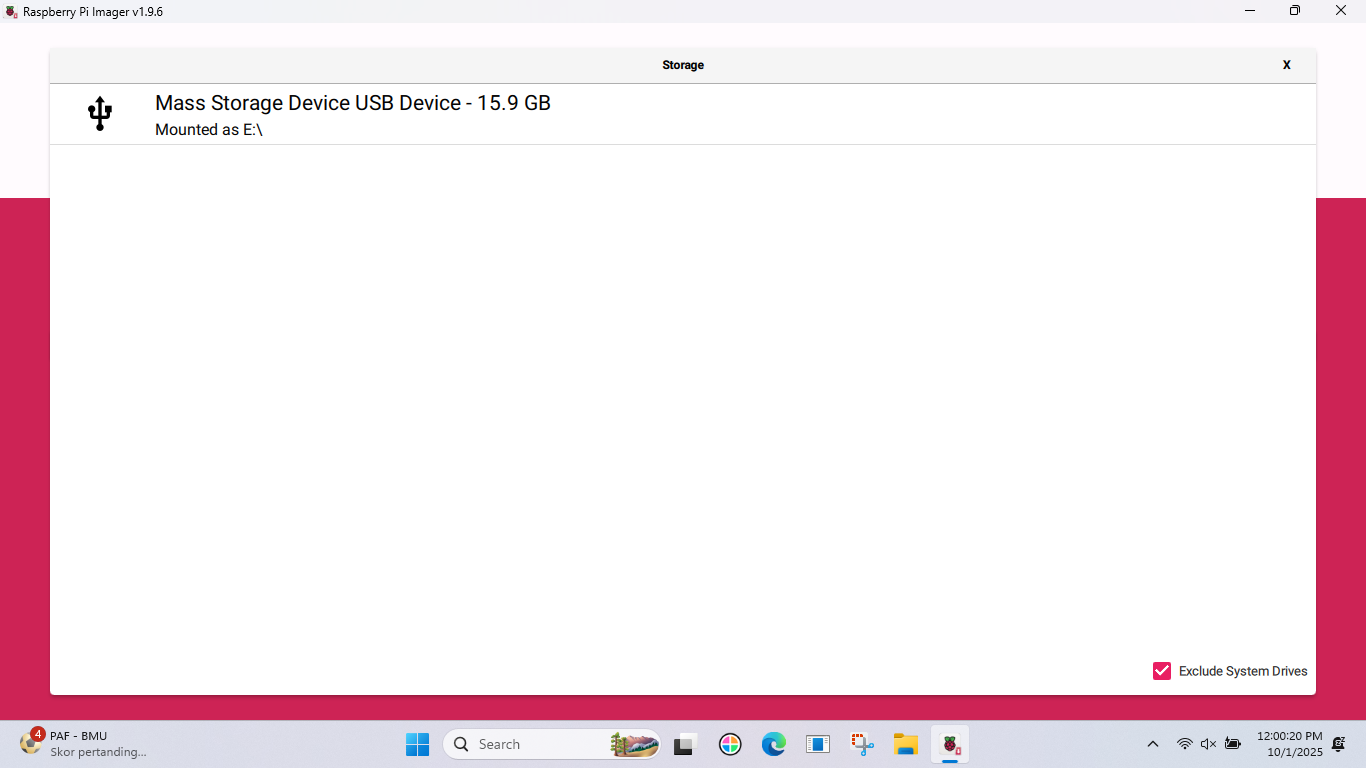The height and width of the screenshot is (768, 1366).
Task: Click Raspberry Pi Imager taskbar icon
Action: click(950, 744)
